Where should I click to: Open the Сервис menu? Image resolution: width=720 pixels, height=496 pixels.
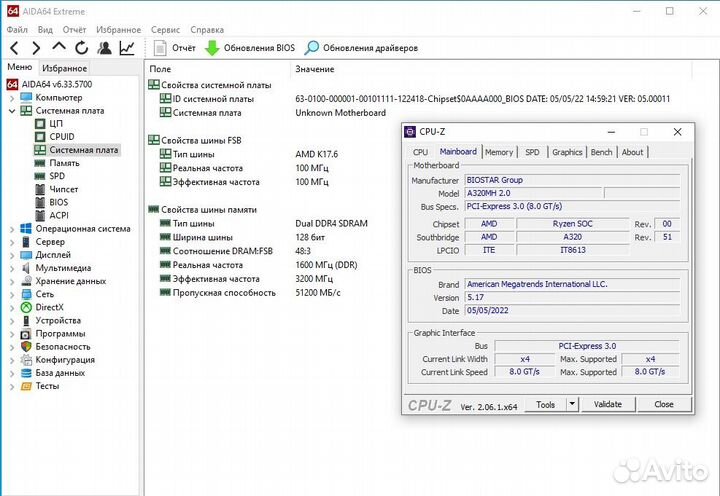pyautogui.click(x=165, y=29)
